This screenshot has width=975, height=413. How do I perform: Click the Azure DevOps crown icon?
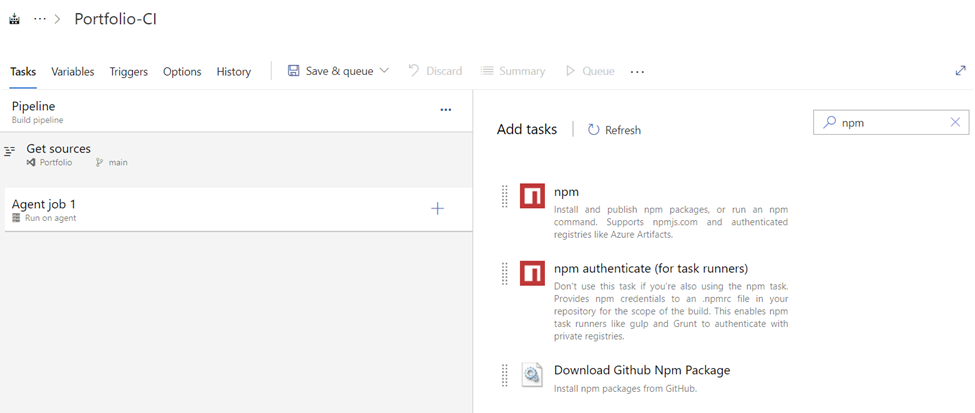tap(15, 19)
